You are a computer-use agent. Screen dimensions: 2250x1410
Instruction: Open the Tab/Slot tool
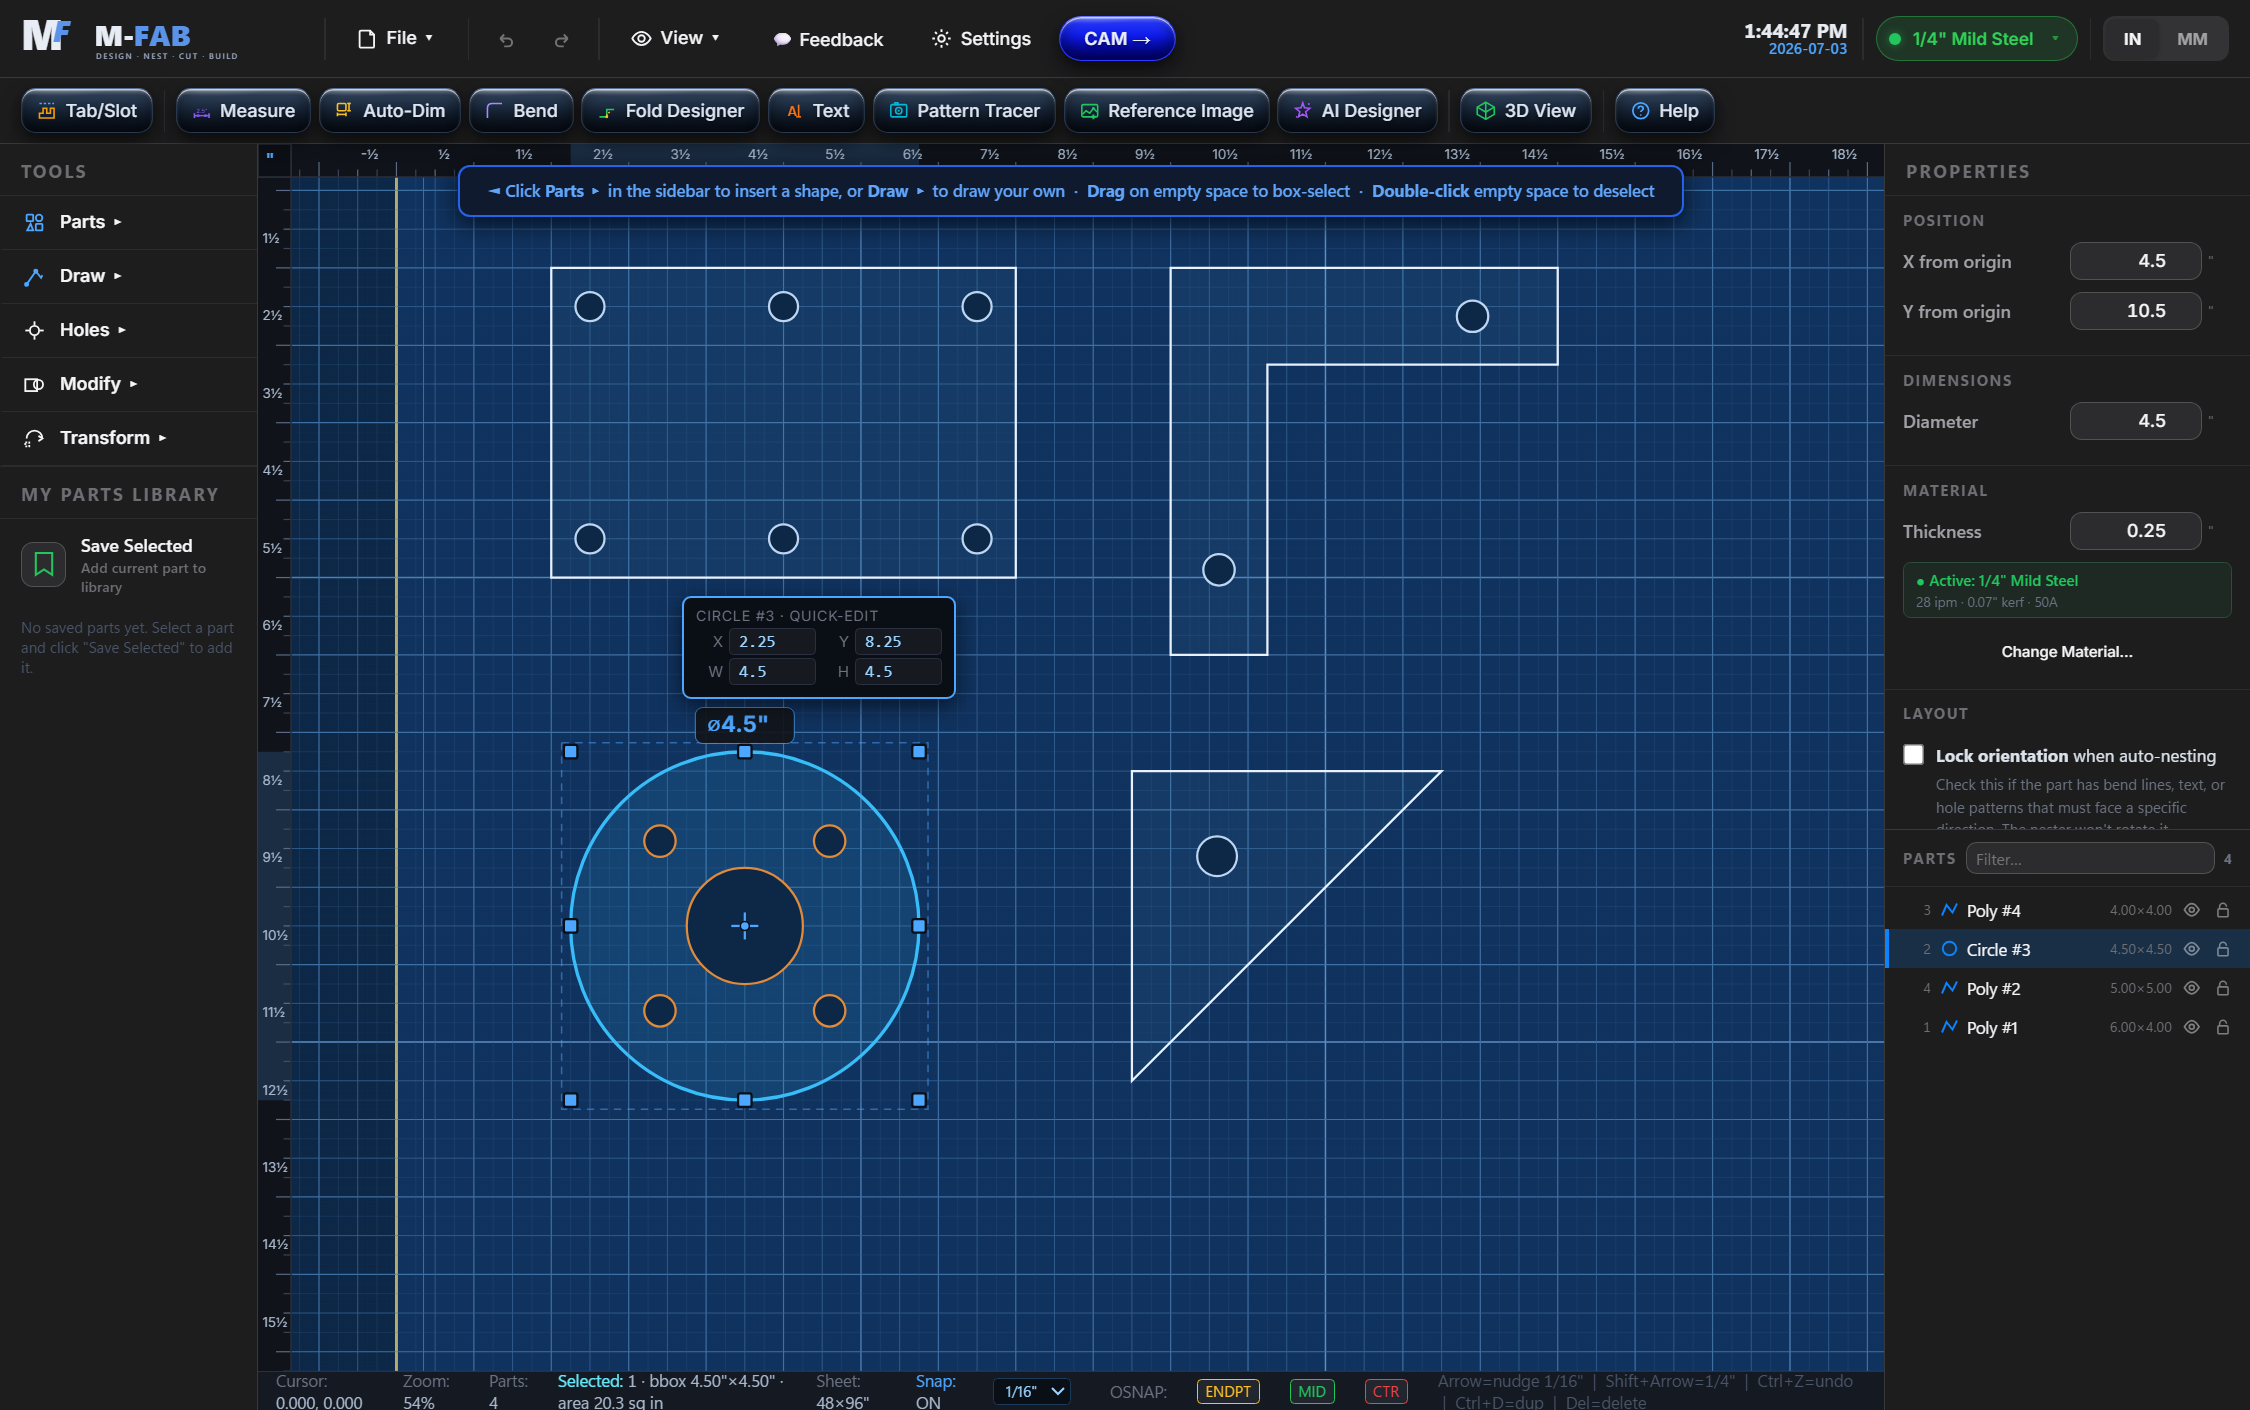click(x=87, y=111)
